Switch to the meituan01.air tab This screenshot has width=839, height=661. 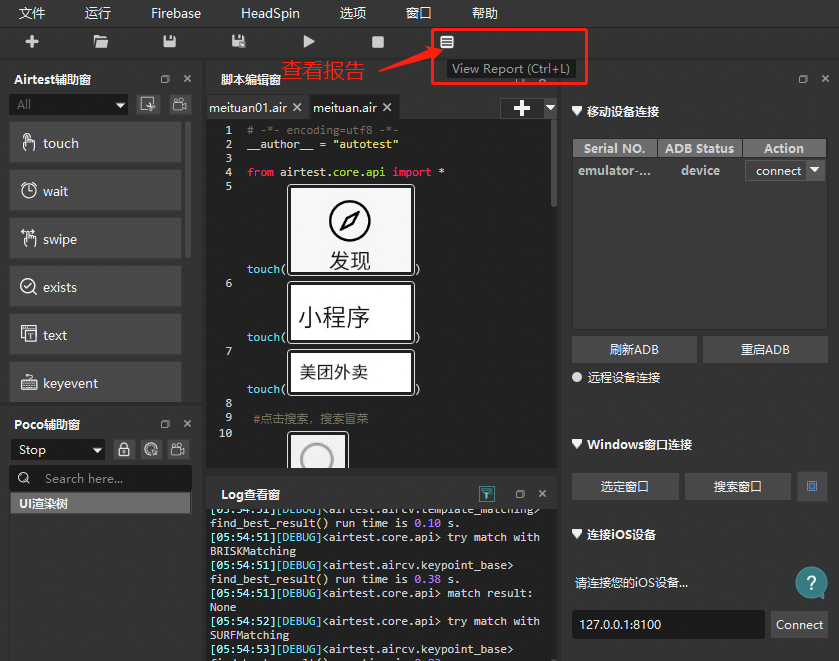click(x=248, y=108)
